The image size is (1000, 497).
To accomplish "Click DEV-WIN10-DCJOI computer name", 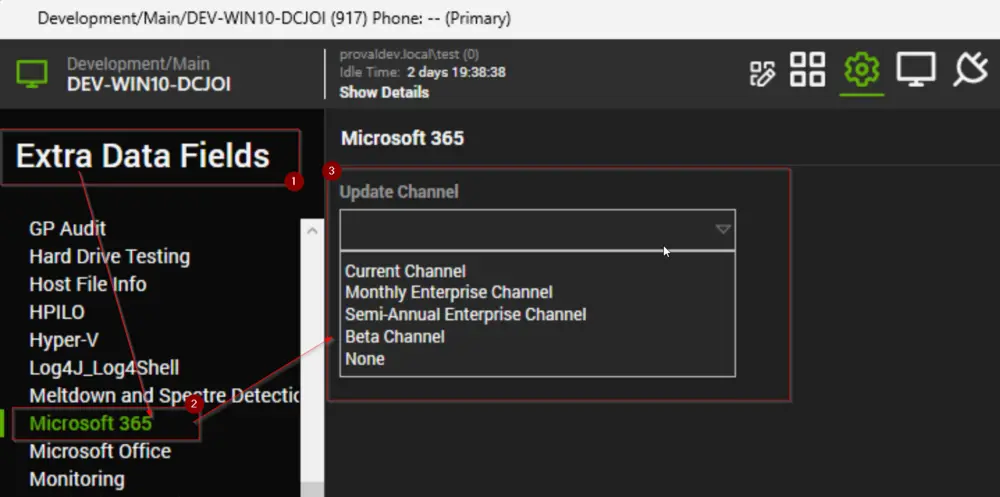I will (x=149, y=84).
